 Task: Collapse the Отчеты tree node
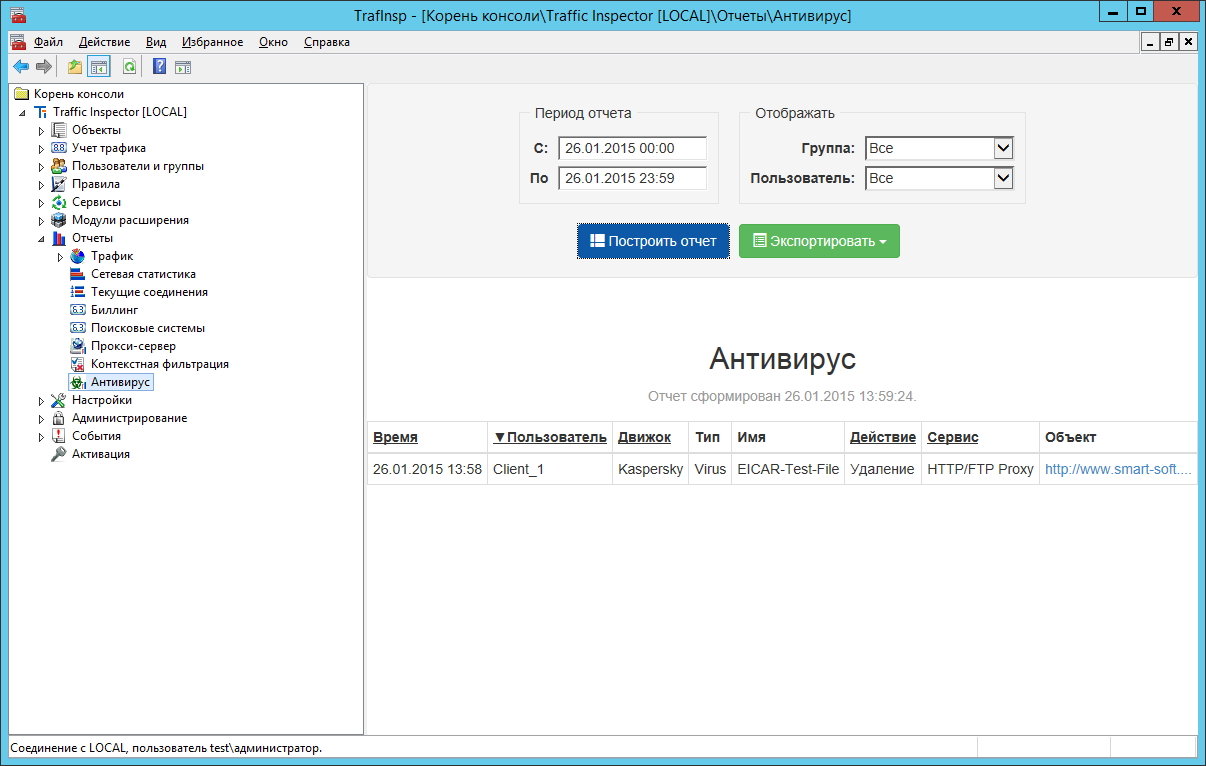click(42, 238)
